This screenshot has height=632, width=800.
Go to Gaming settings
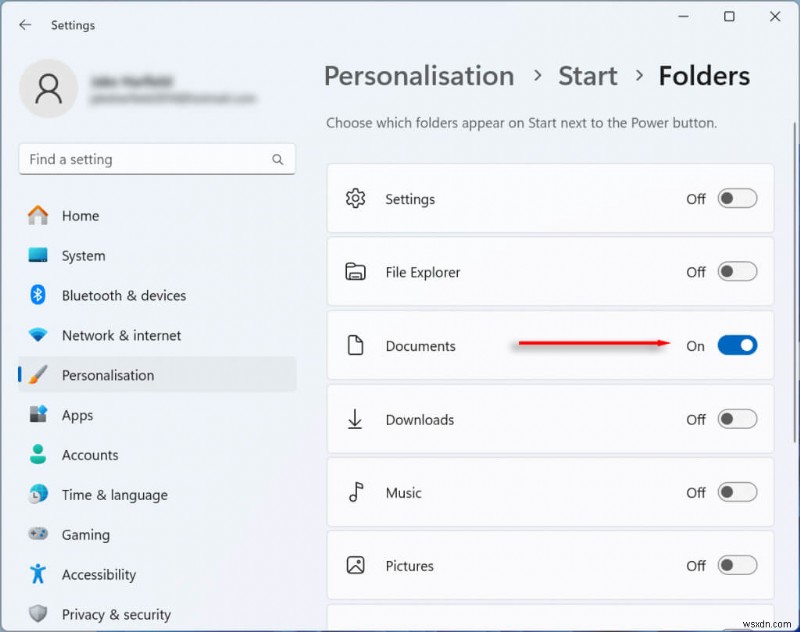pos(157,534)
